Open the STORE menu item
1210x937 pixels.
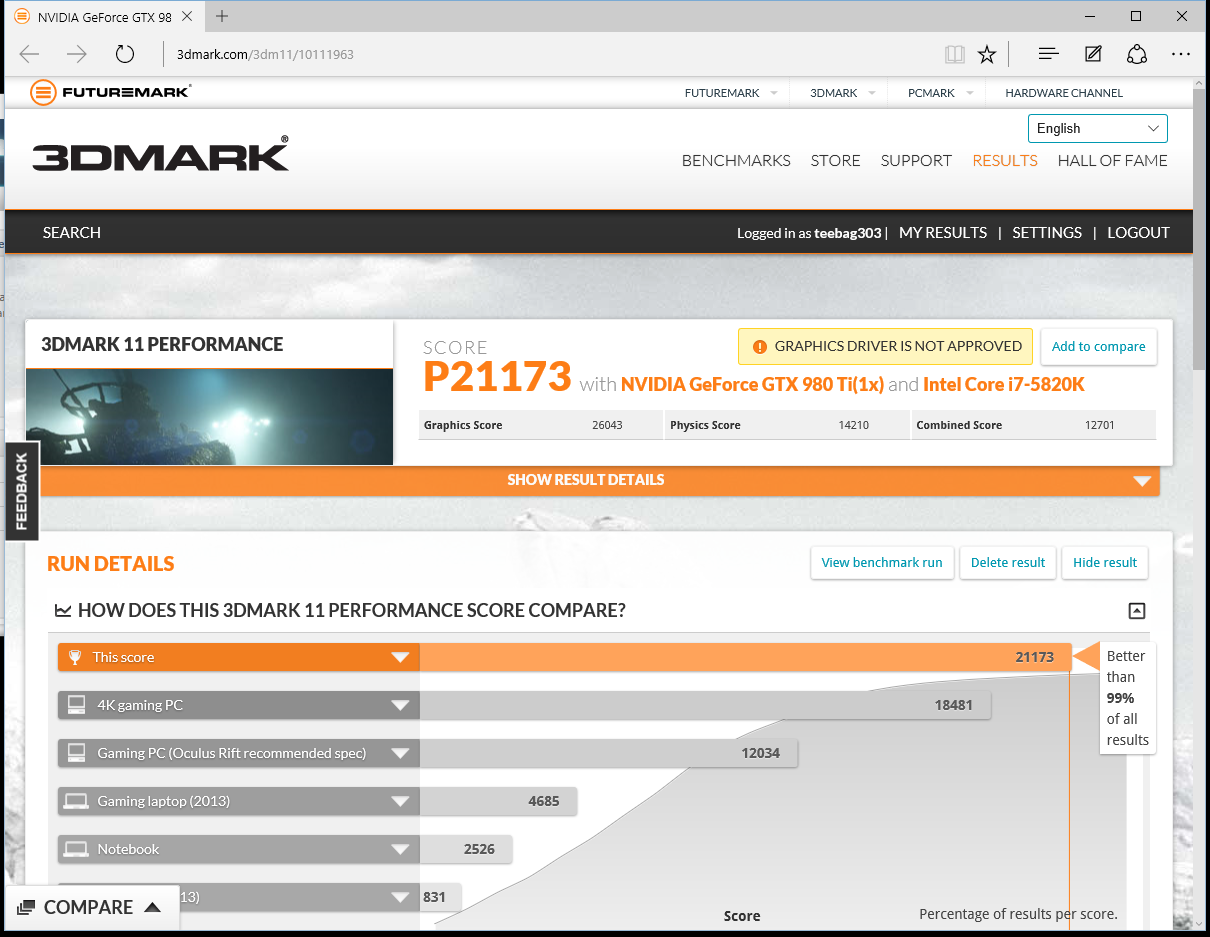(x=836, y=160)
